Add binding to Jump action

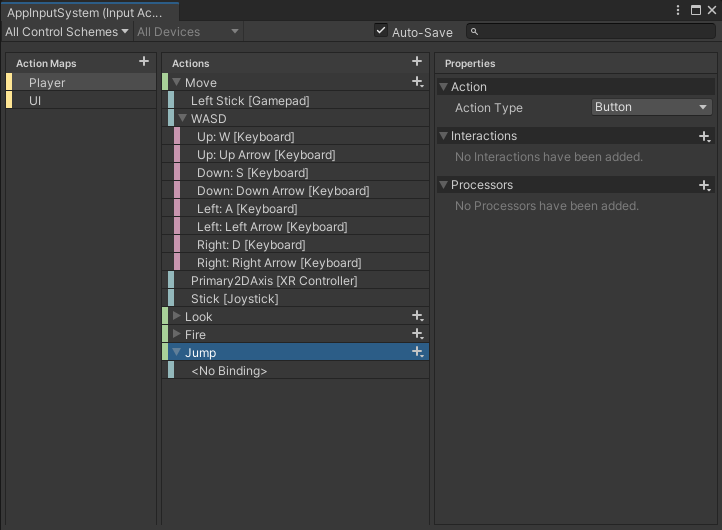[417, 352]
